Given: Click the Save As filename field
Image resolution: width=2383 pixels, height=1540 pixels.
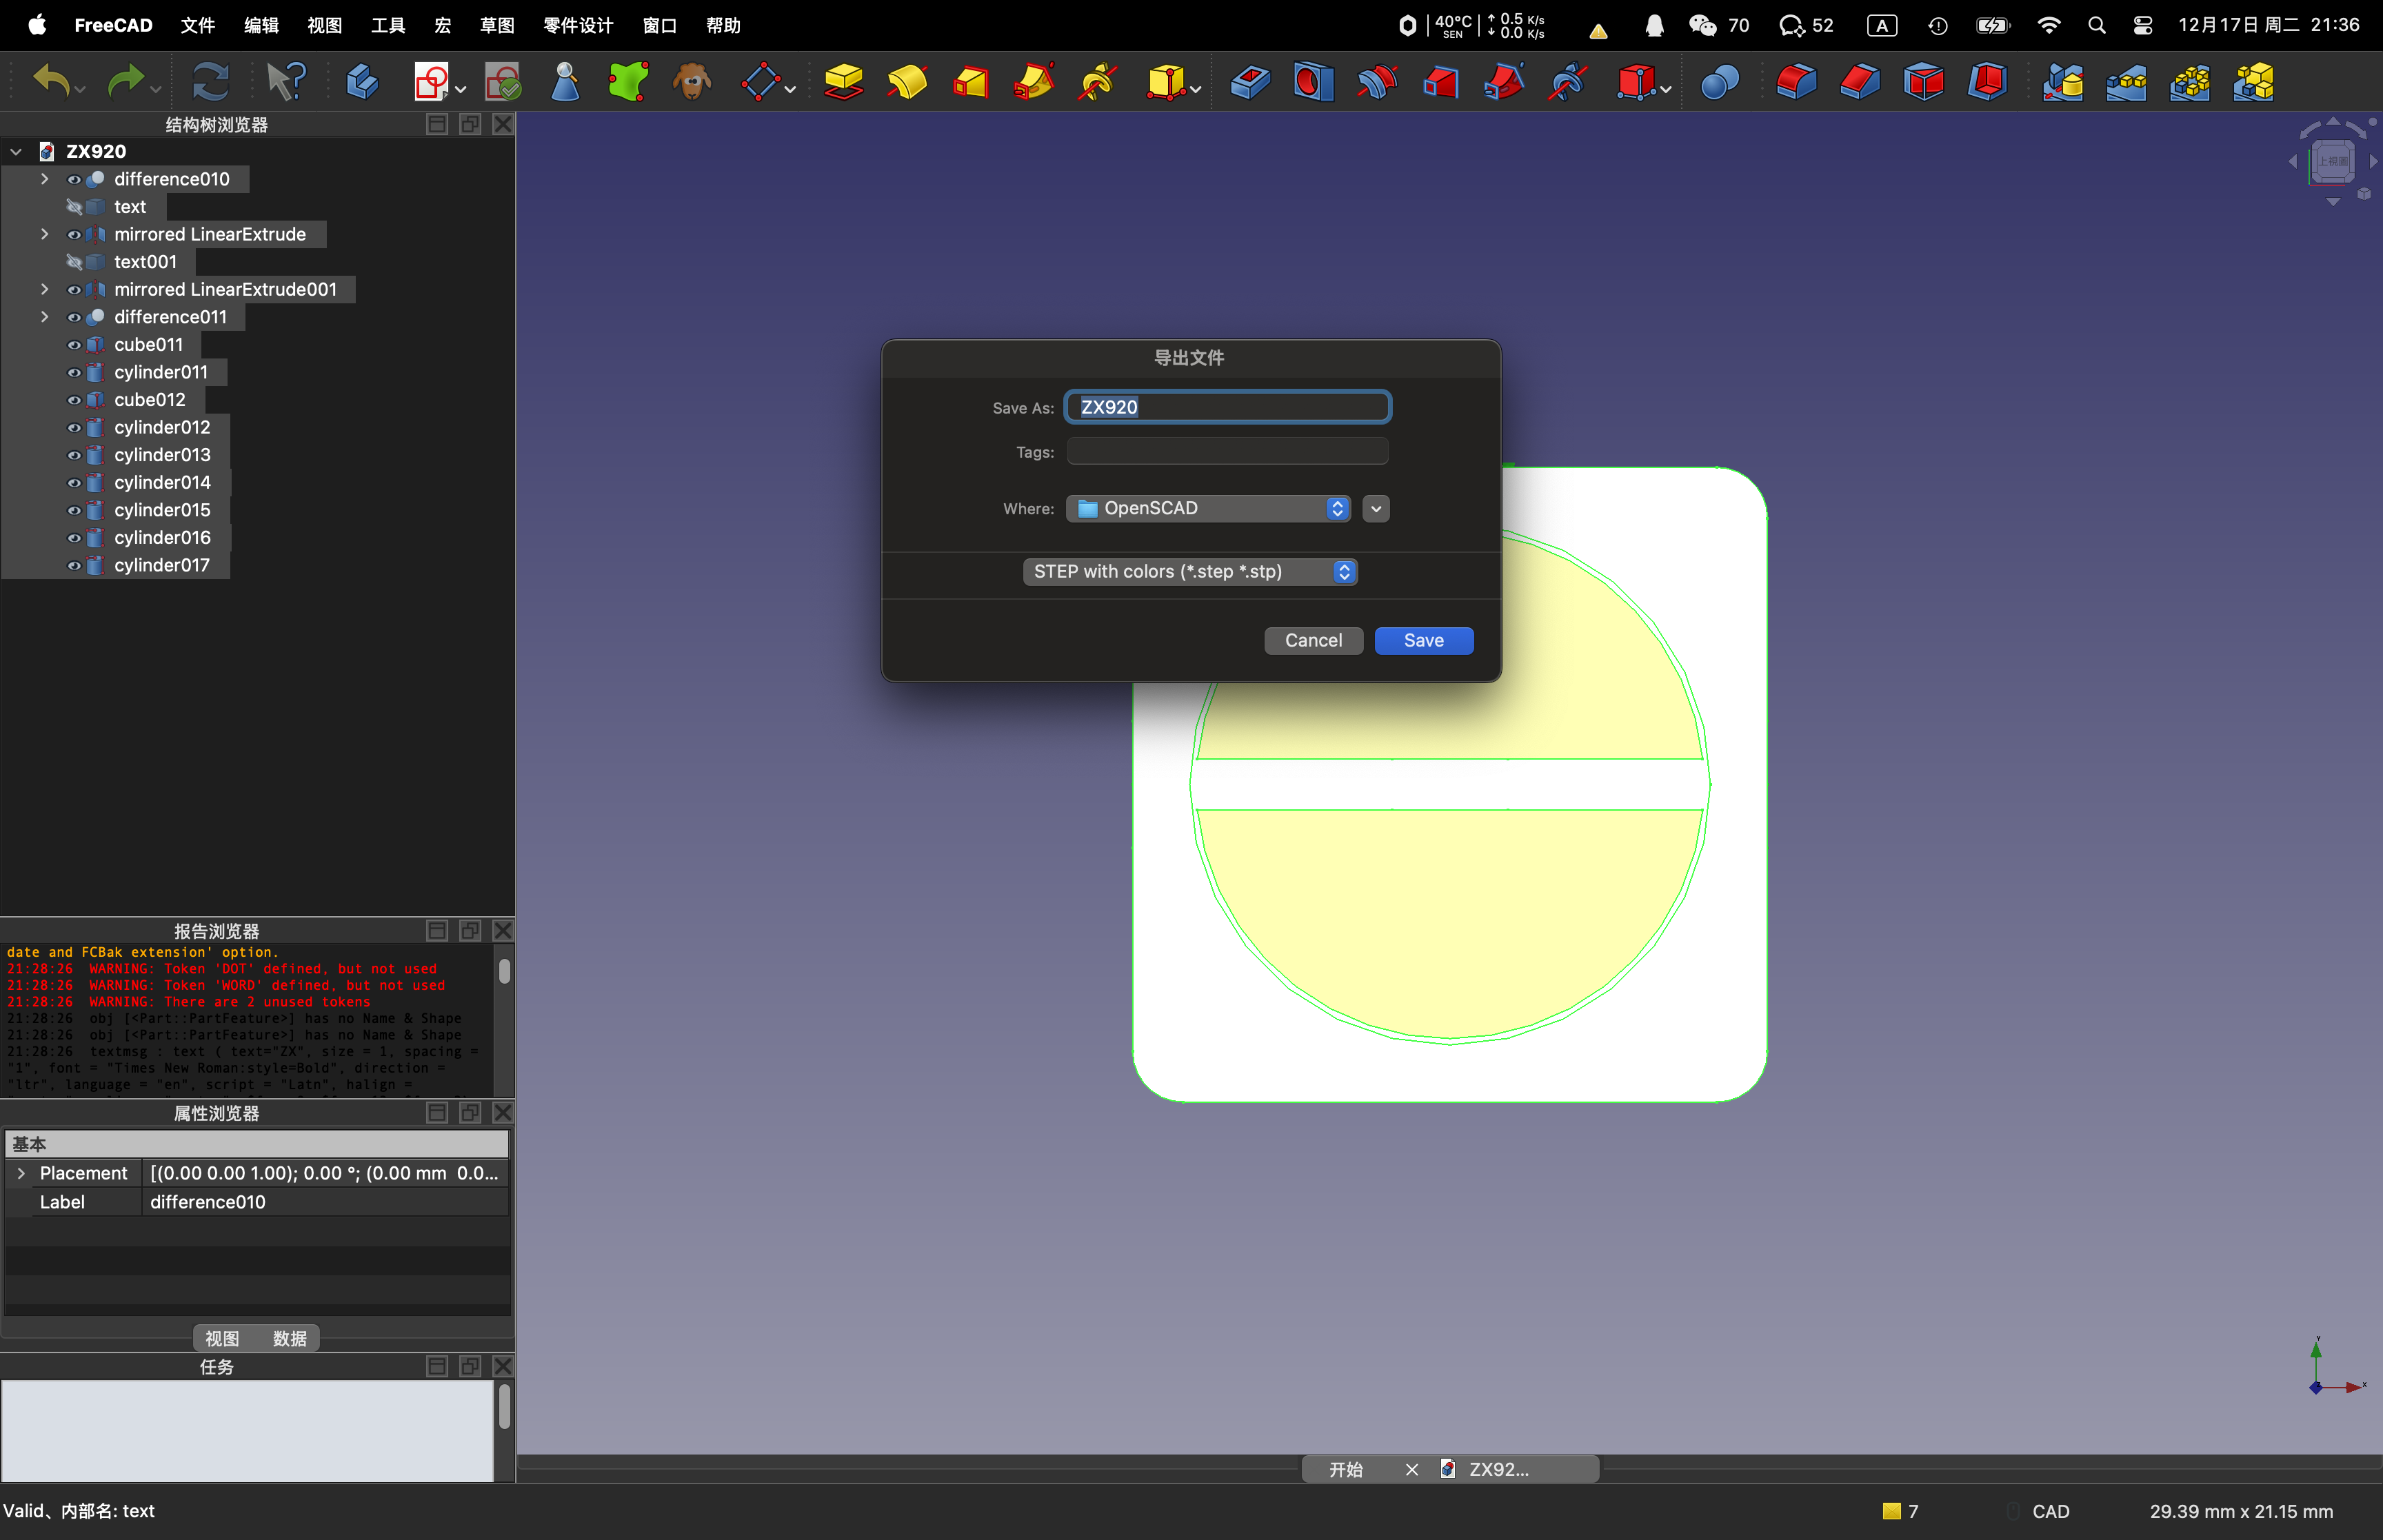Looking at the screenshot, I should coord(1227,407).
